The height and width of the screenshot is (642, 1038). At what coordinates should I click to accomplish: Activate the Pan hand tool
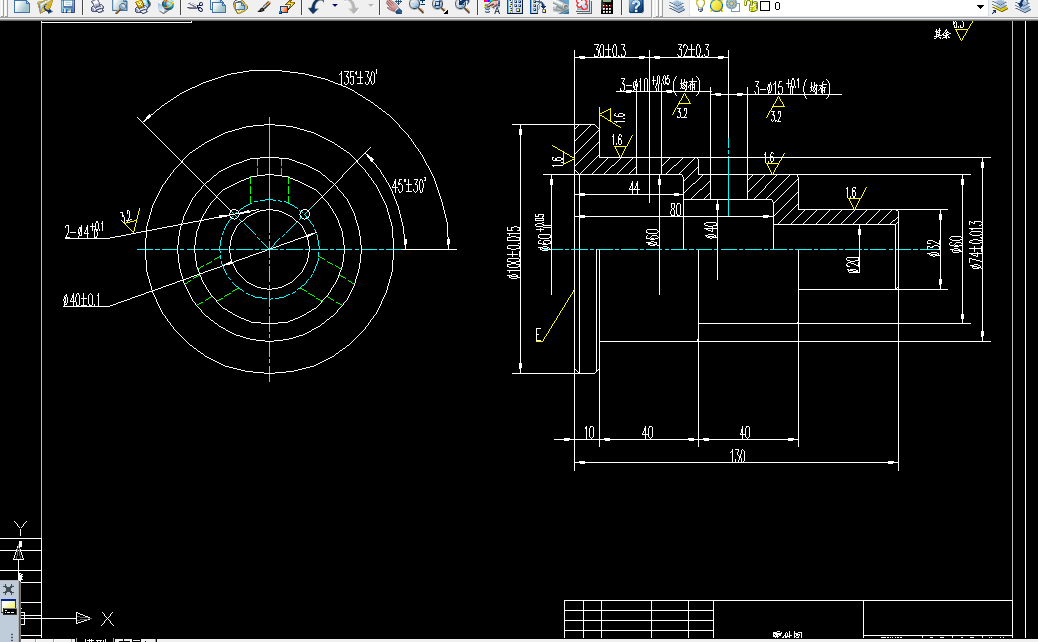tap(395, 7)
